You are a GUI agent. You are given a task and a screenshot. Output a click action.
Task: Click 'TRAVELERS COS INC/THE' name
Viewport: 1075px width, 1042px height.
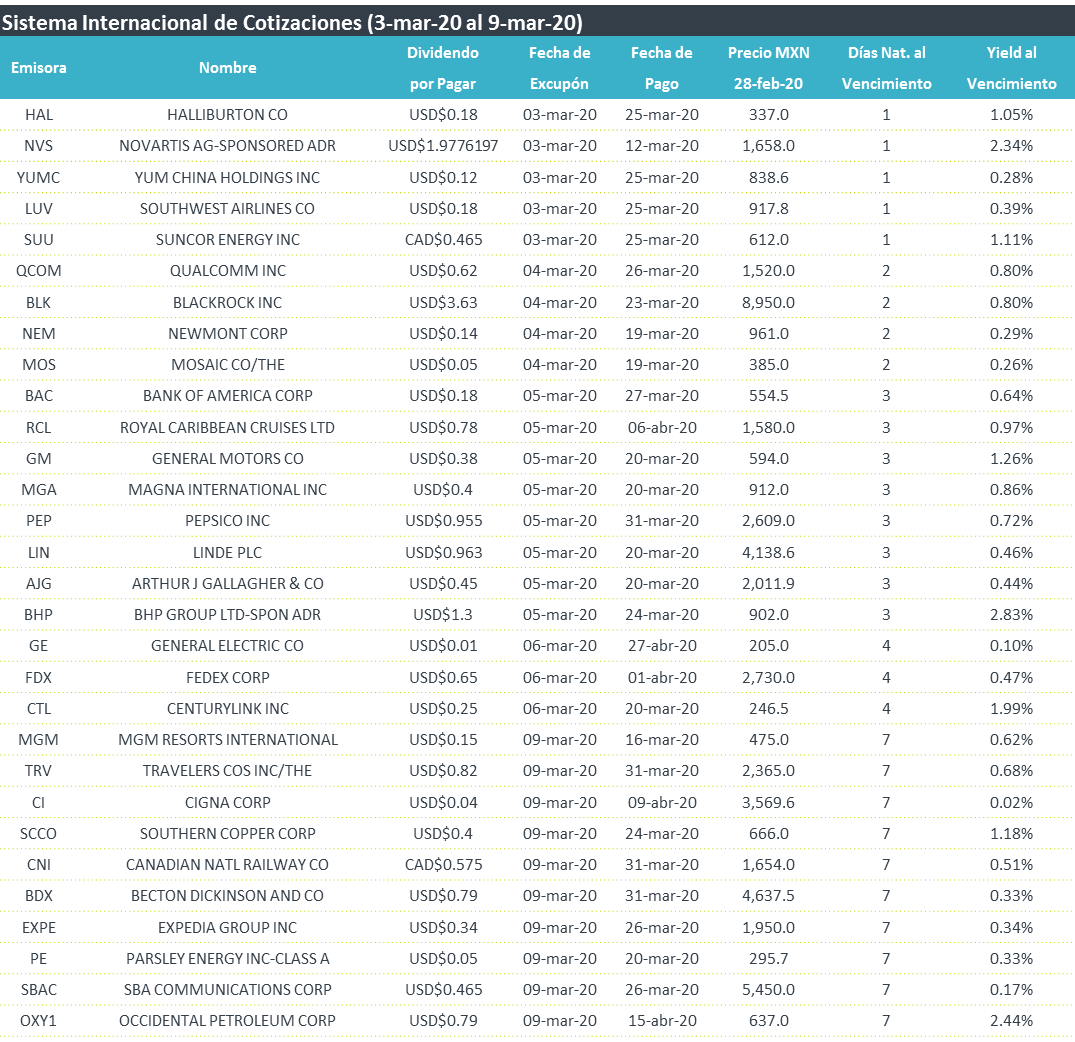tap(228, 771)
